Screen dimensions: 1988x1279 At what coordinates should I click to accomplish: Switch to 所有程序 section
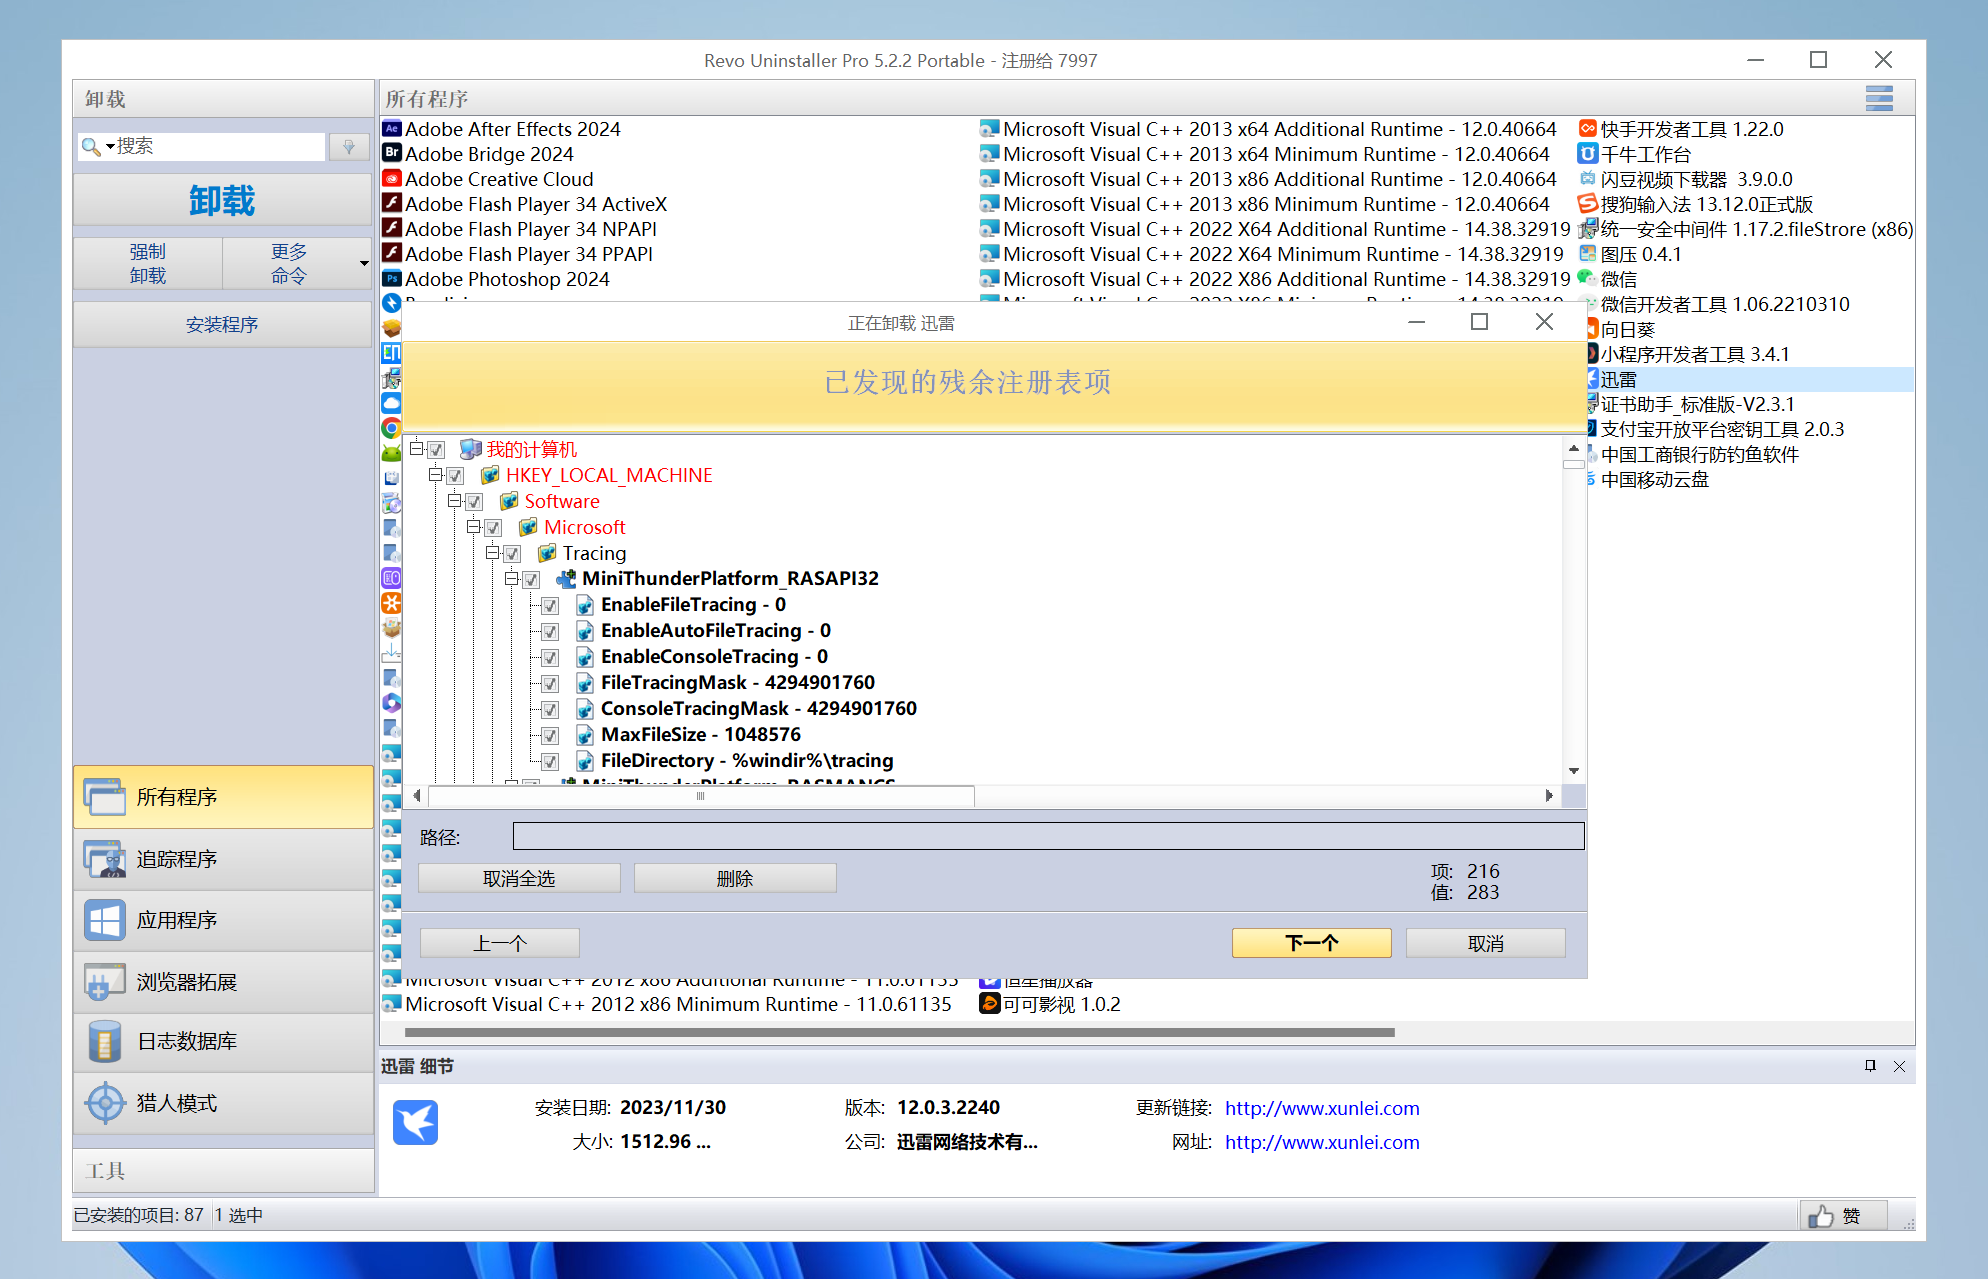223,797
